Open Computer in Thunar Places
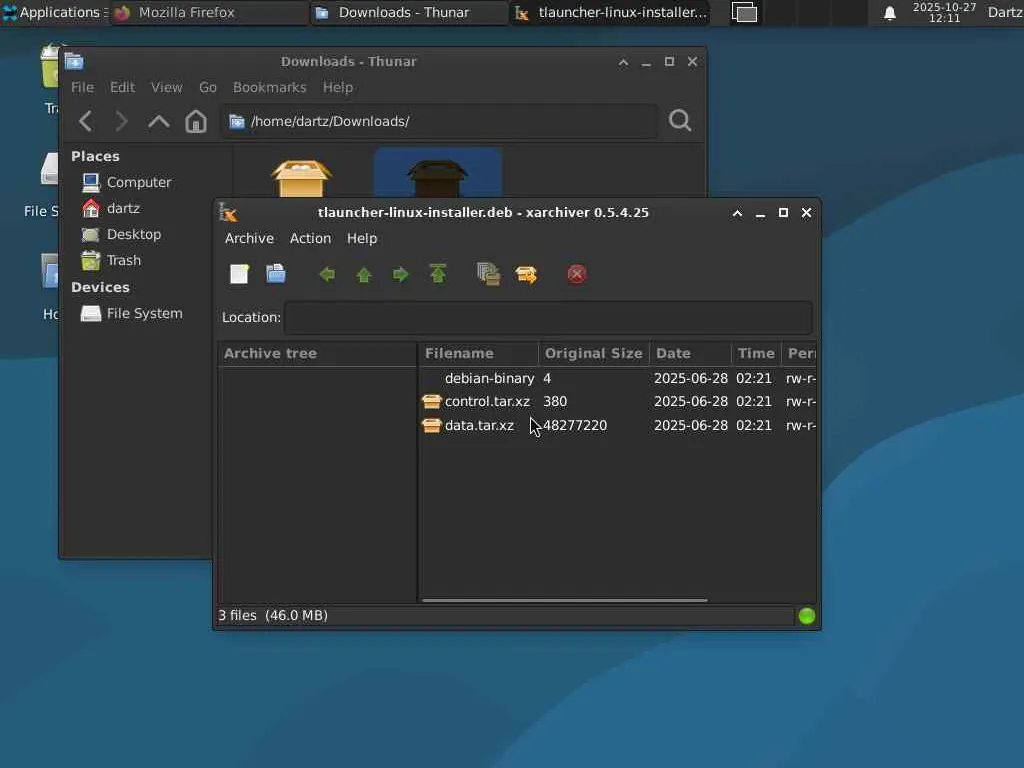 pyautogui.click(x=138, y=182)
